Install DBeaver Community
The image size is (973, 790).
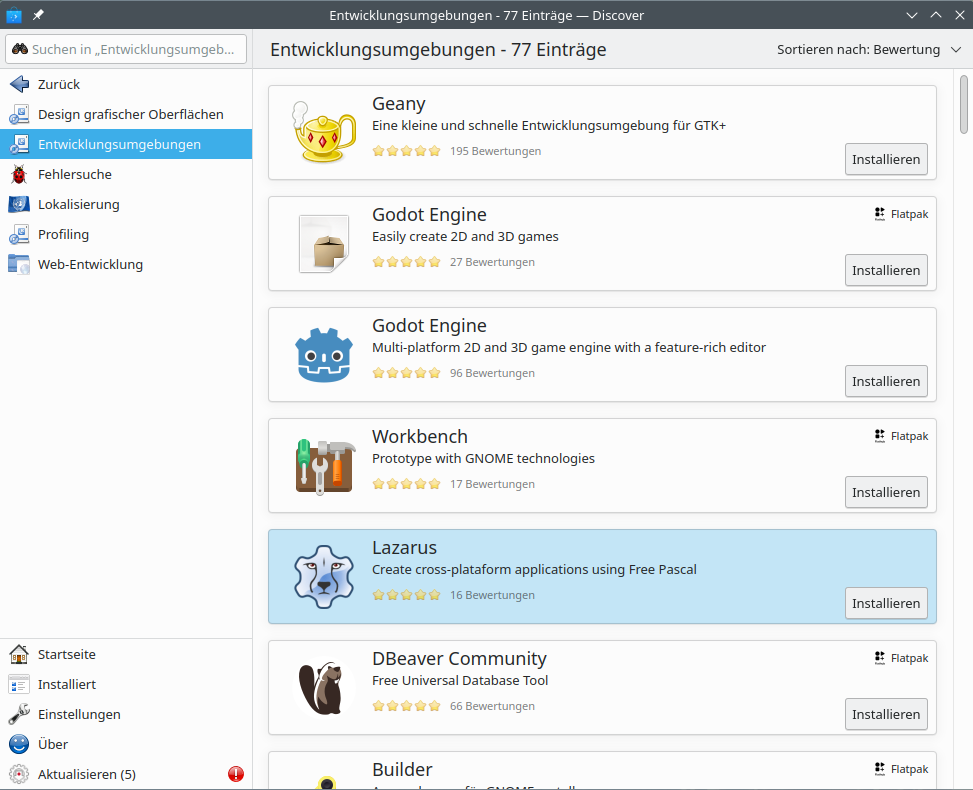[x=886, y=714]
